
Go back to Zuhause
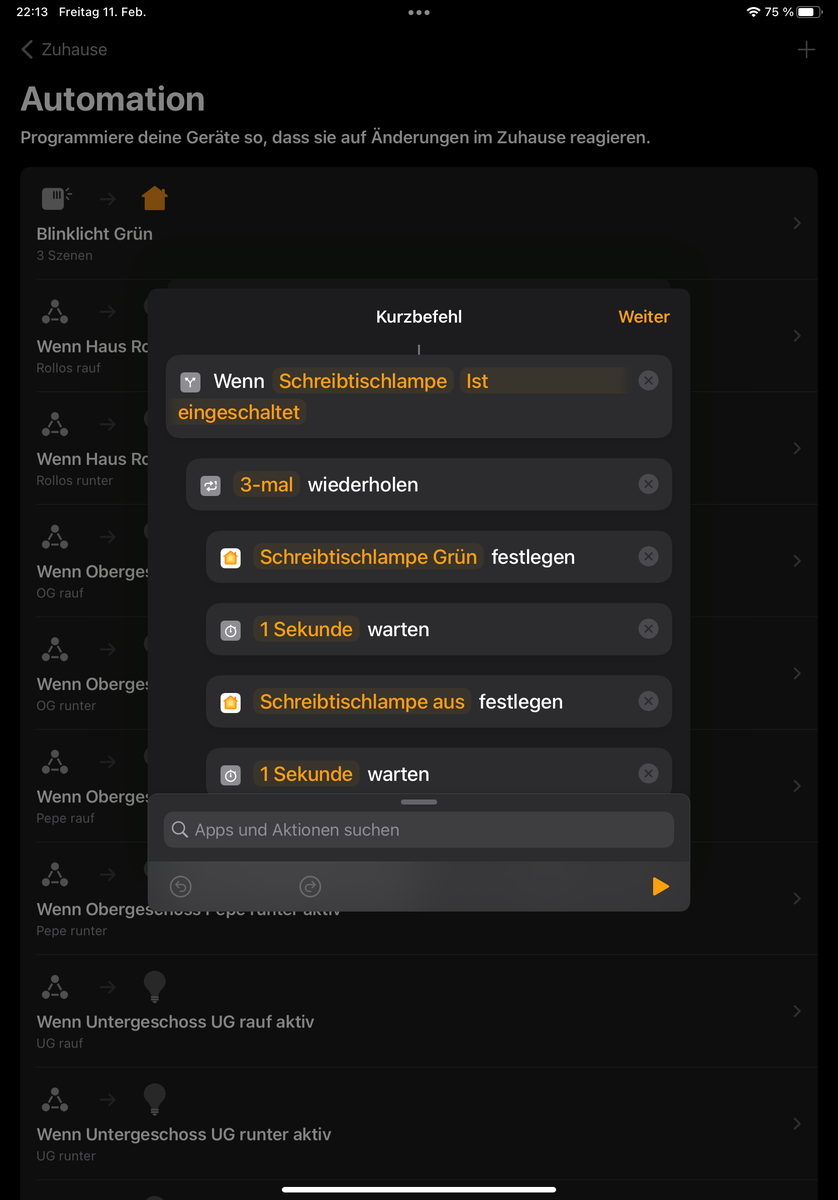(x=64, y=50)
